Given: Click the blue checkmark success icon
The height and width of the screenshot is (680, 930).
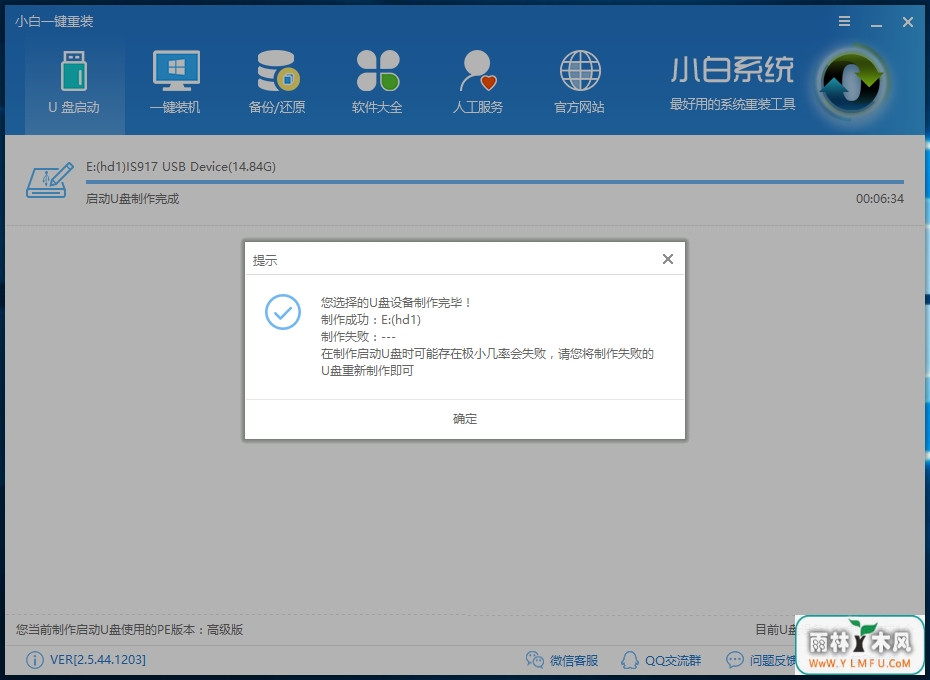Looking at the screenshot, I should pyautogui.click(x=283, y=312).
